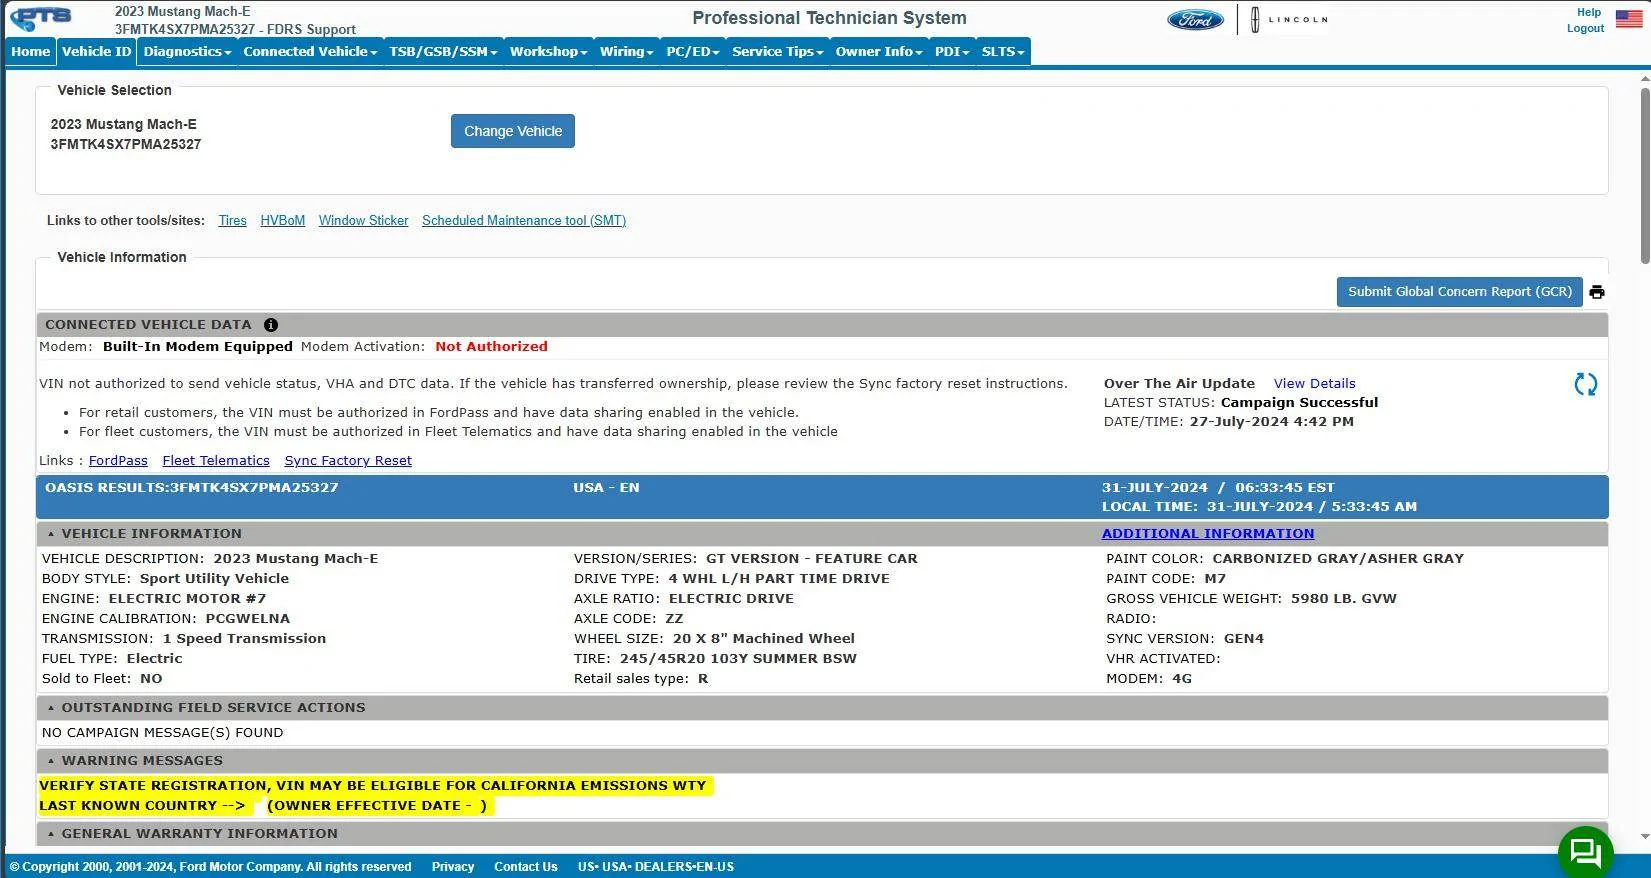This screenshot has height=878, width=1651.
Task: Refresh the Over The Air Update status
Action: [1586, 384]
